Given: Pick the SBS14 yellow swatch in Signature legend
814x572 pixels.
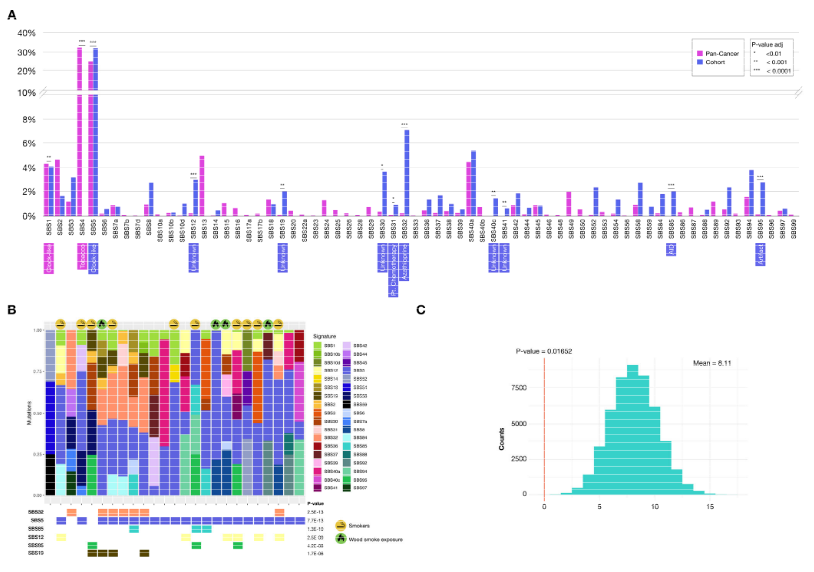Looking at the screenshot, I should 318,379.
